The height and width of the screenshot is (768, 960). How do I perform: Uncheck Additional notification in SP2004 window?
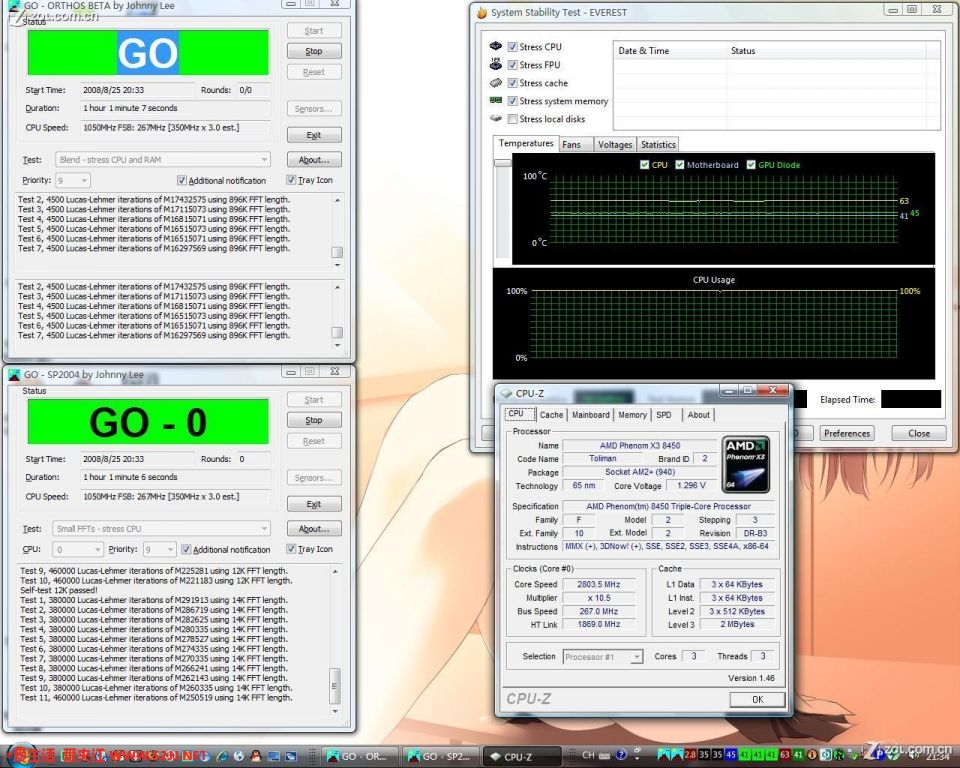coord(186,549)
